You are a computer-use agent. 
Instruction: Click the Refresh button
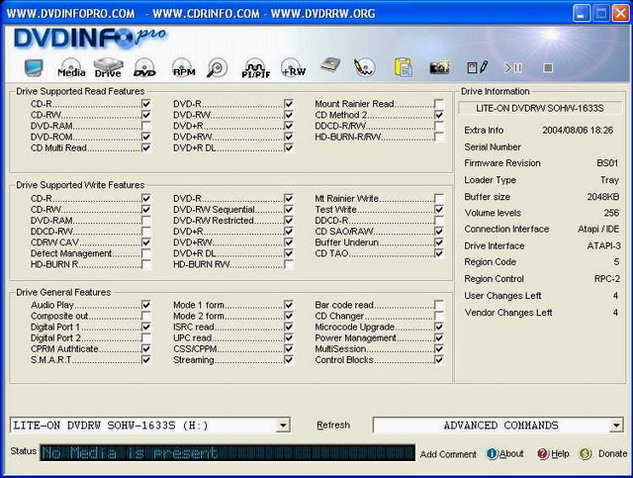point(333,425)
